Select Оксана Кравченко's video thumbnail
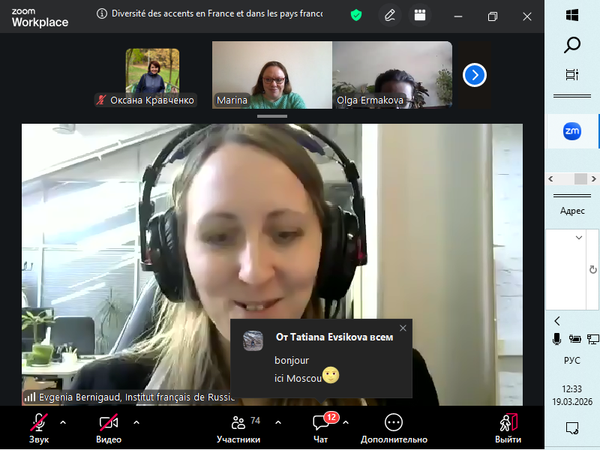This screenshot has width=600, height=450. click(x=152, y=72)
